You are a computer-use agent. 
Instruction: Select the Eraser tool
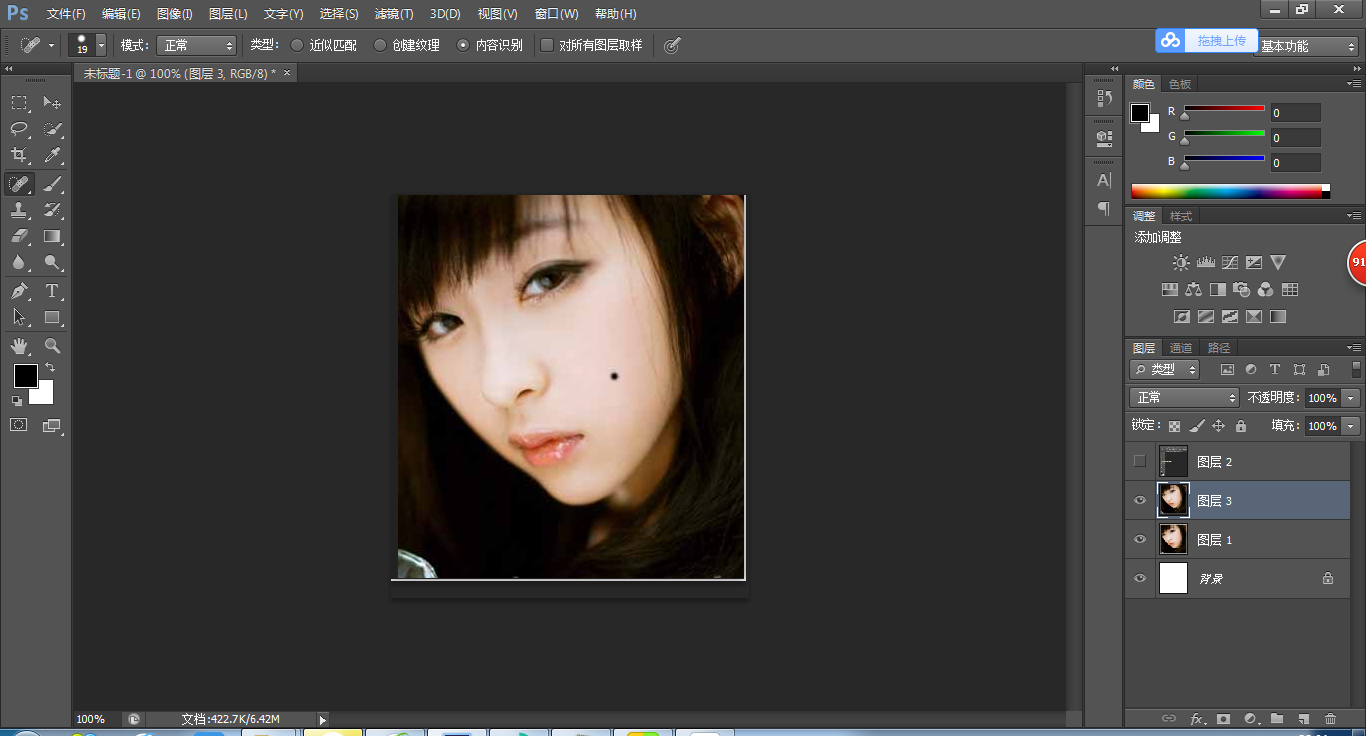coord(19,237)
